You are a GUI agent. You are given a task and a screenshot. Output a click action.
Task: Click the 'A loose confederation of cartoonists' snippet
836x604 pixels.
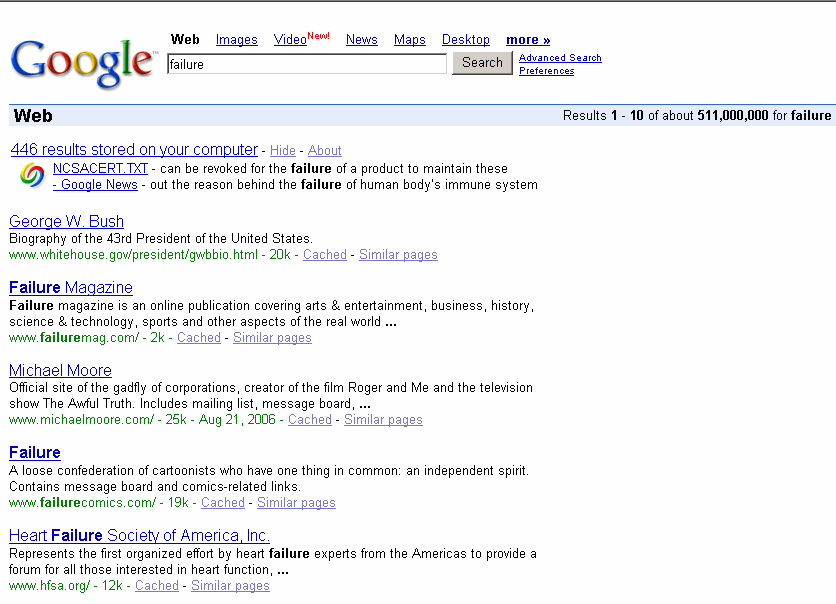[x=269, y=479]
